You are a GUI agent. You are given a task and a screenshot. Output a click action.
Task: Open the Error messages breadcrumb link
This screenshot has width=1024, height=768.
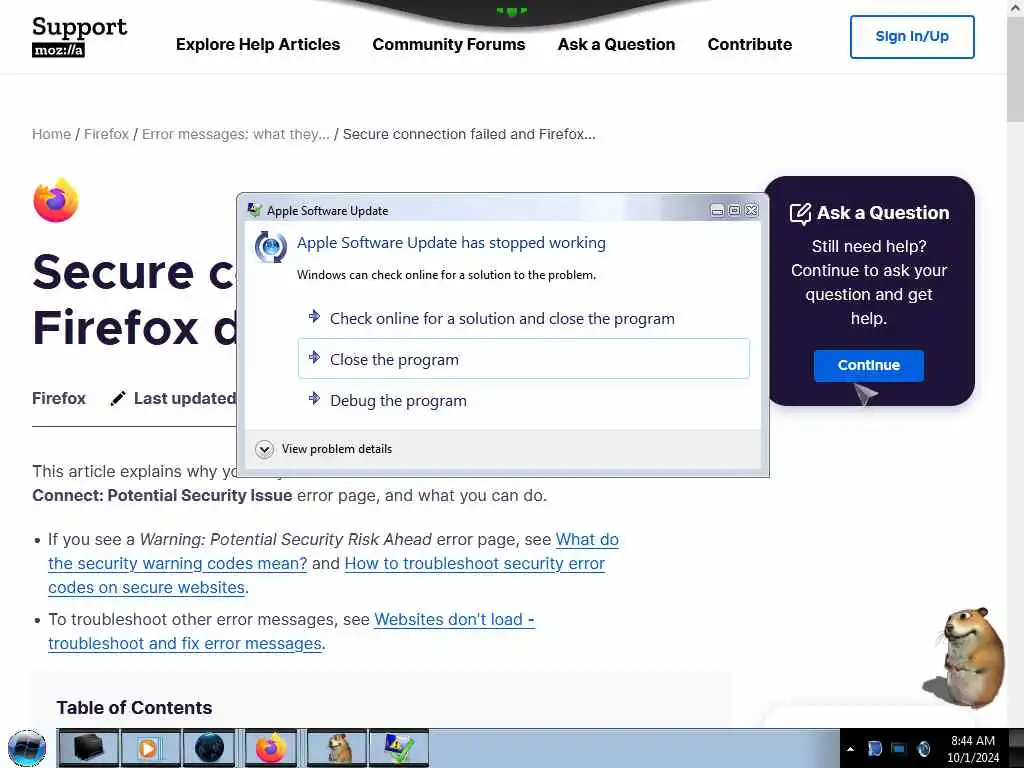click(x=236, y=134)
